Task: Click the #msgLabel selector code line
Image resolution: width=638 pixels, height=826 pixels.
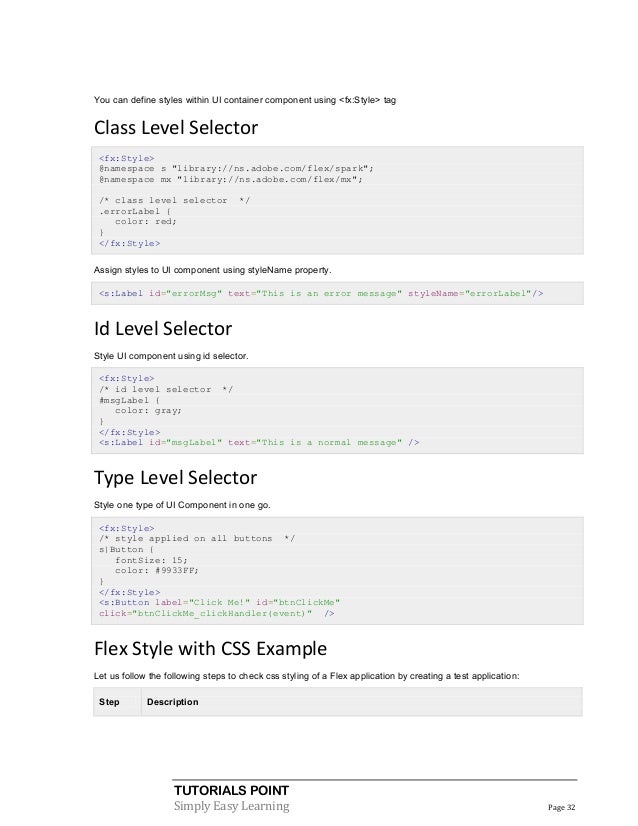Action: tap(129, 400)
